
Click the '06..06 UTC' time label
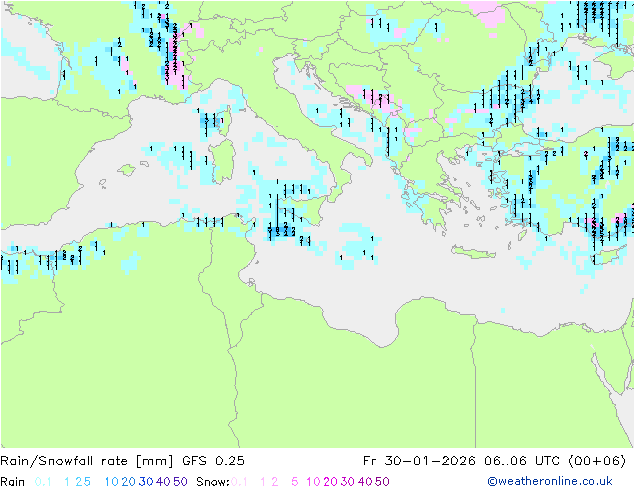(x=521, y=461)
